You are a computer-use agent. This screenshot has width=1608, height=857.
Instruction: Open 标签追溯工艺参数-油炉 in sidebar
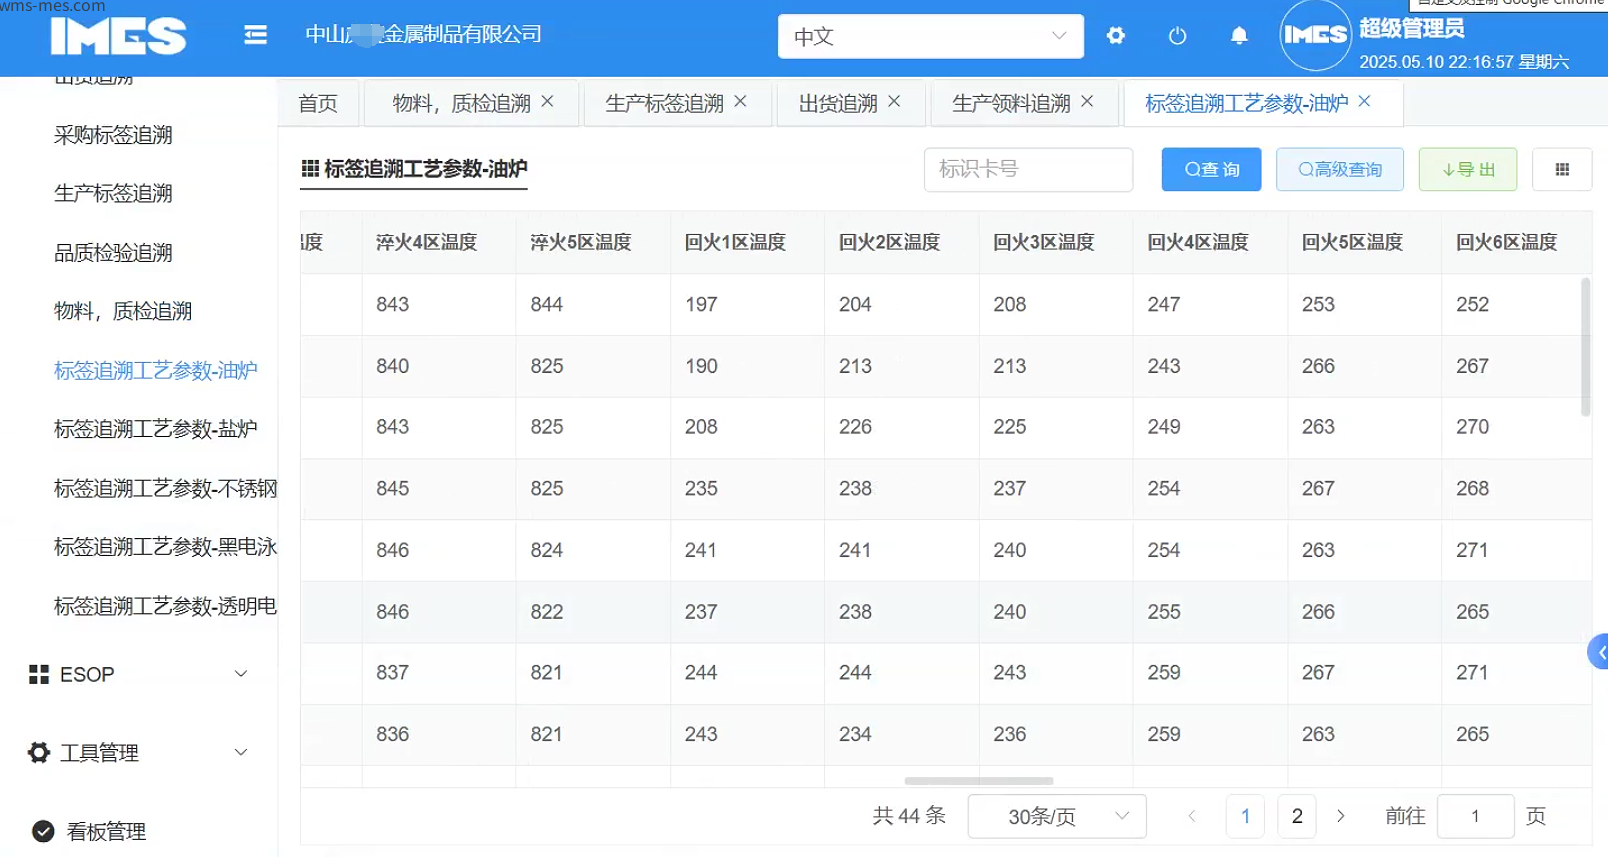click(155, 370)
